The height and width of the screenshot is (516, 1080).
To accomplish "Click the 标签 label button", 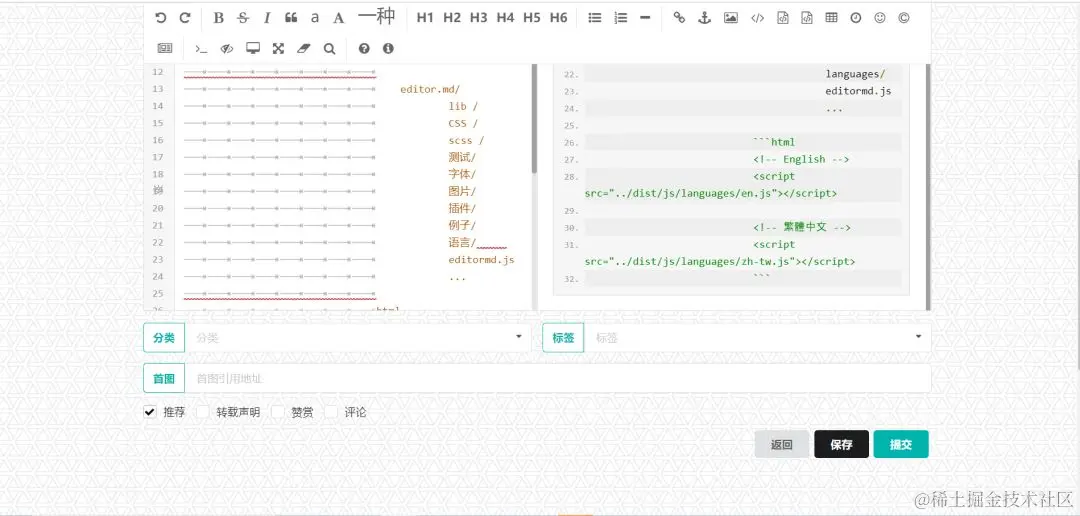I will (x=563, y=338).
